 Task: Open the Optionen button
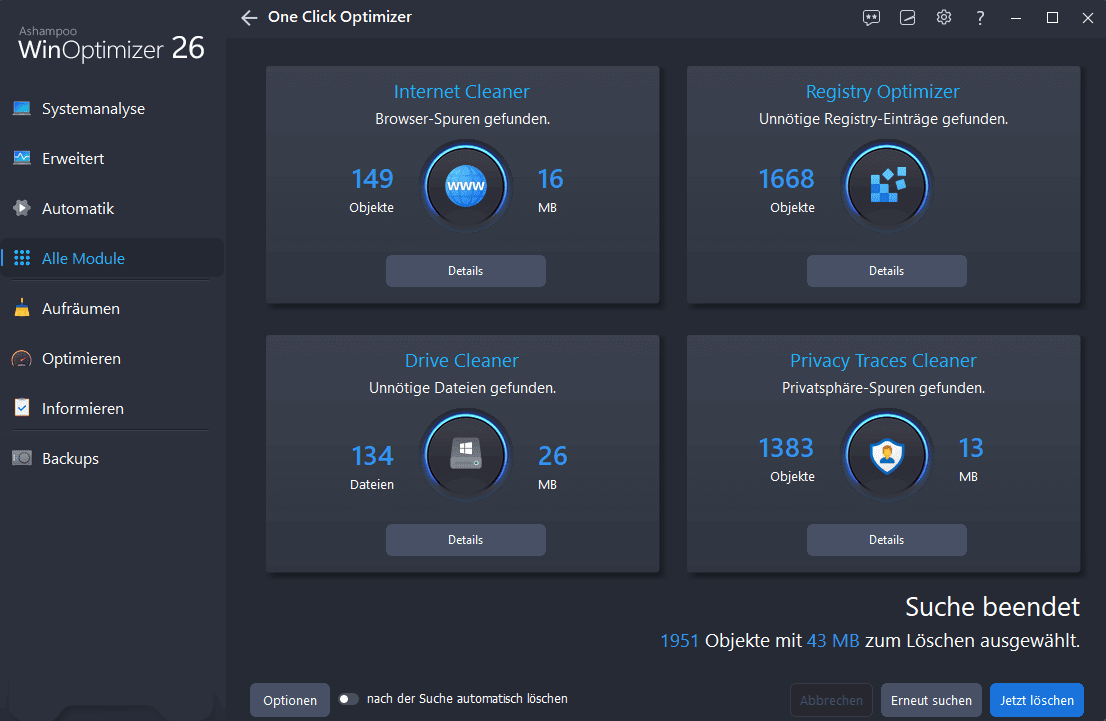290,701
